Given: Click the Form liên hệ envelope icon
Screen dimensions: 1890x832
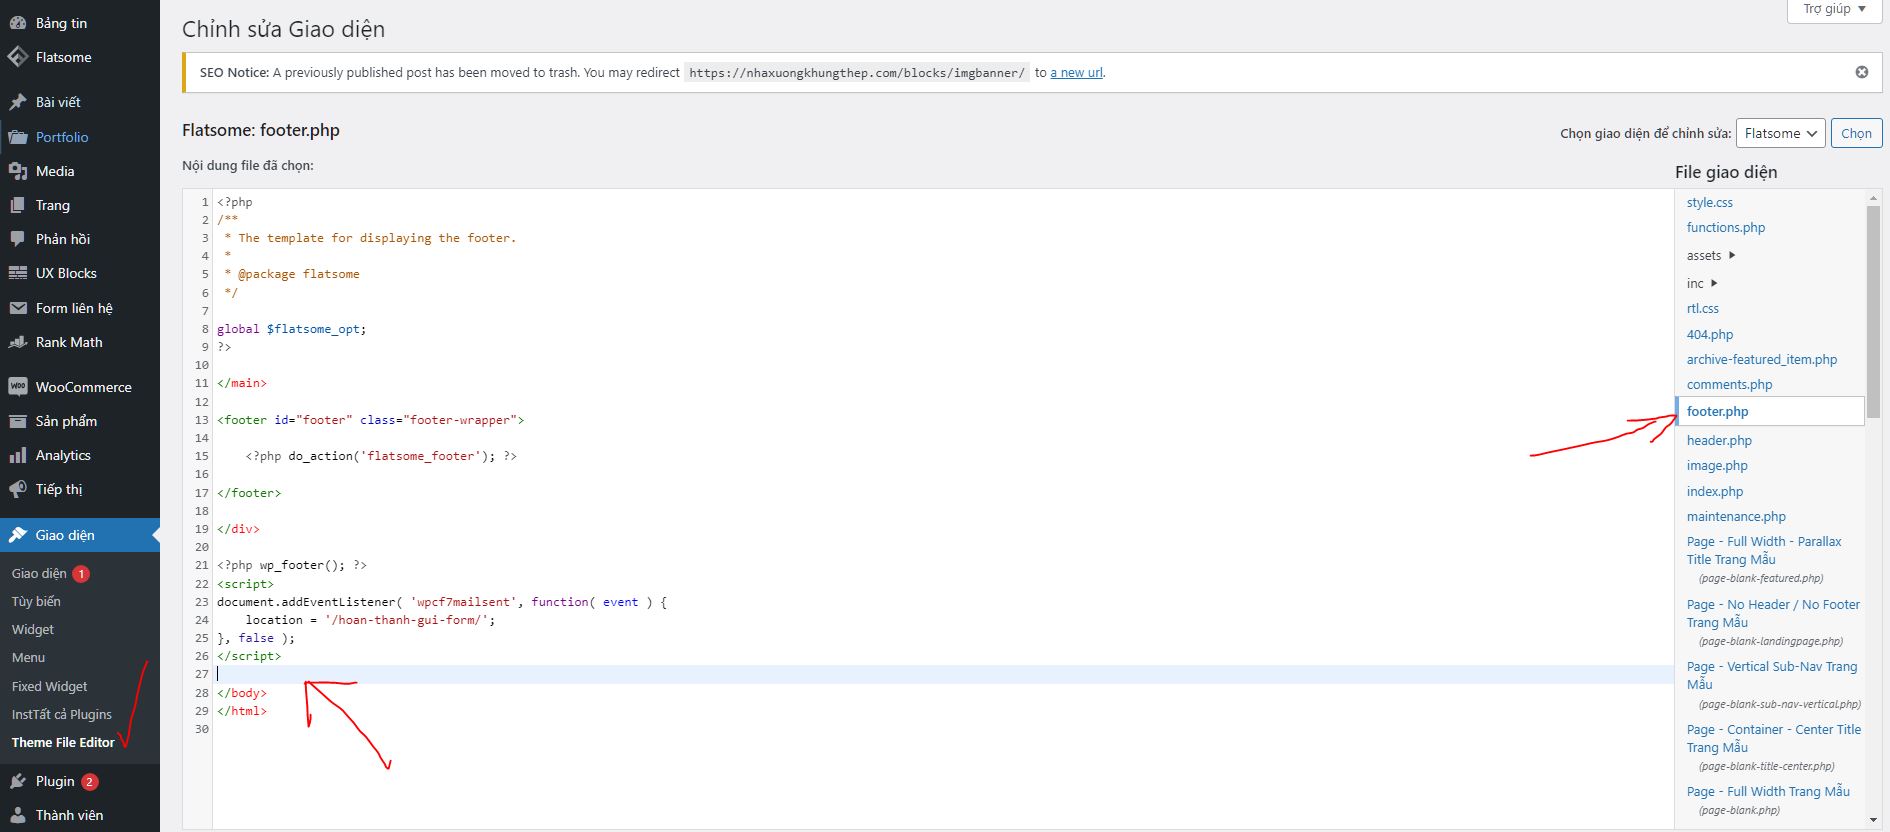Looking at the screenshot, I should point(18,308).
